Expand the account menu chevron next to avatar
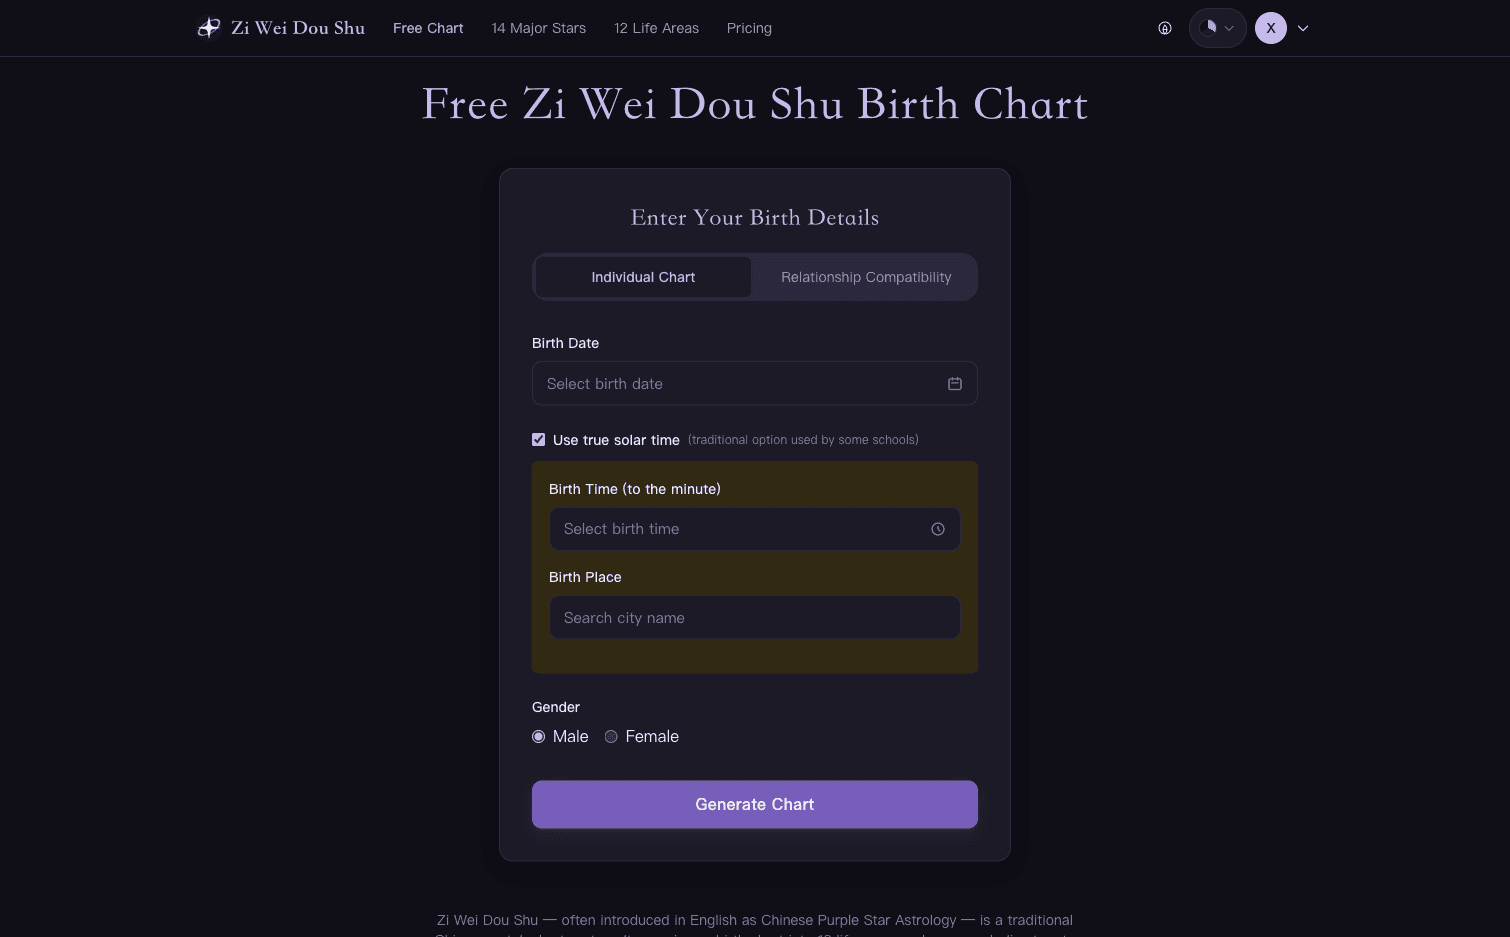The image size is (1510, 937). click(x=1303, y=28)
